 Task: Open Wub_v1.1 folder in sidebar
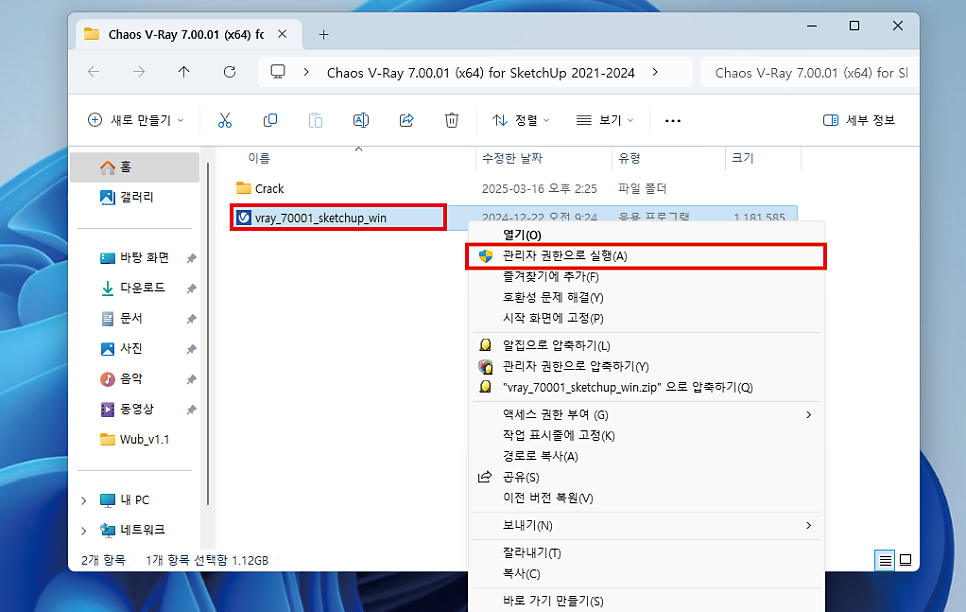point(135,439)
